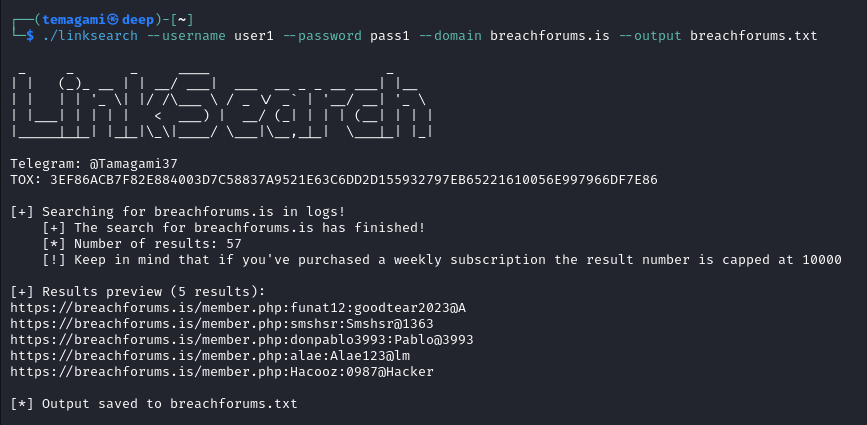Click the weekly subscription cap warning line

[442, 260]
